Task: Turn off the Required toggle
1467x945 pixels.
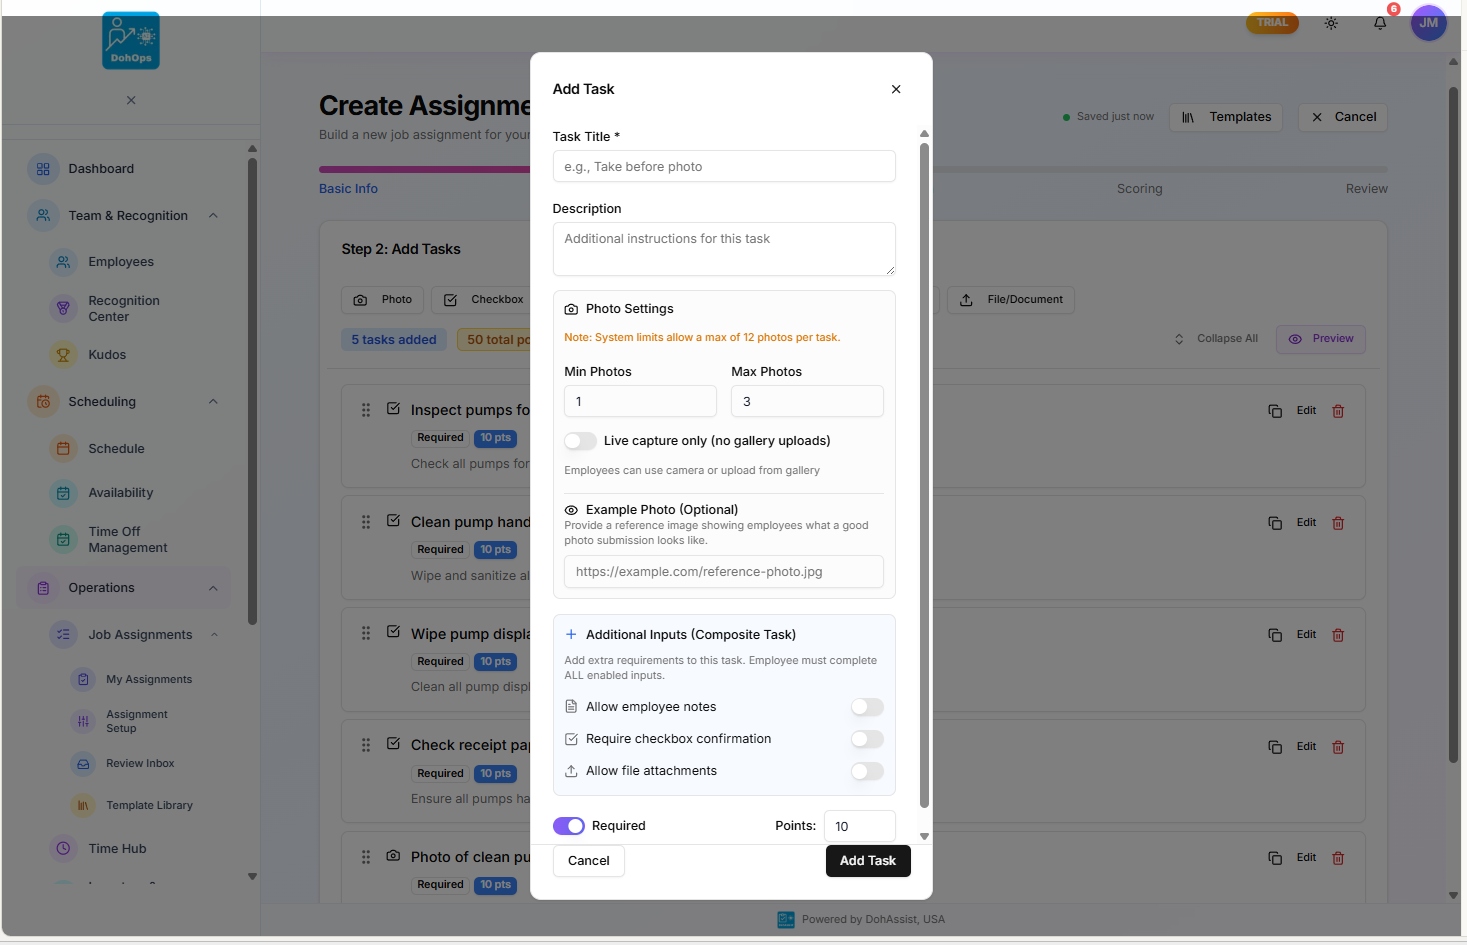Action: 568,826
